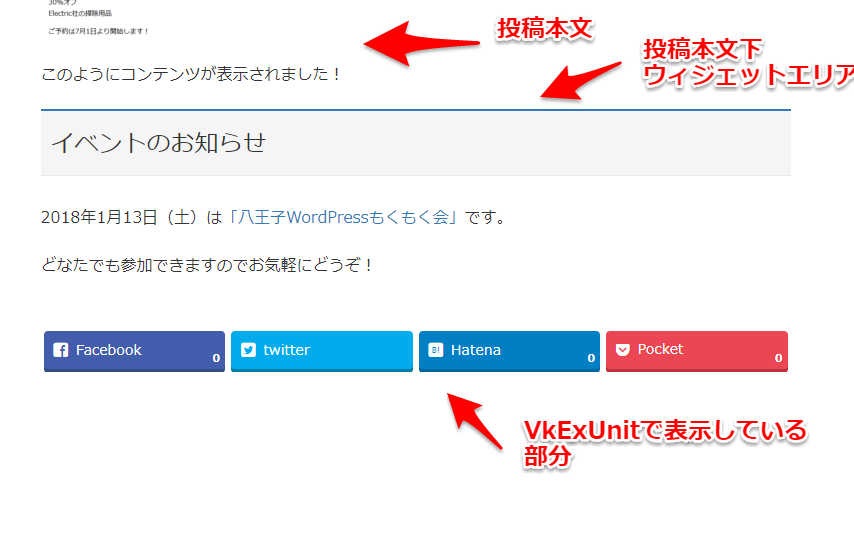This screenshot has width=854, height=554.
Task: Save the post via the Pocket label
Action: click(x=660, y=349)
